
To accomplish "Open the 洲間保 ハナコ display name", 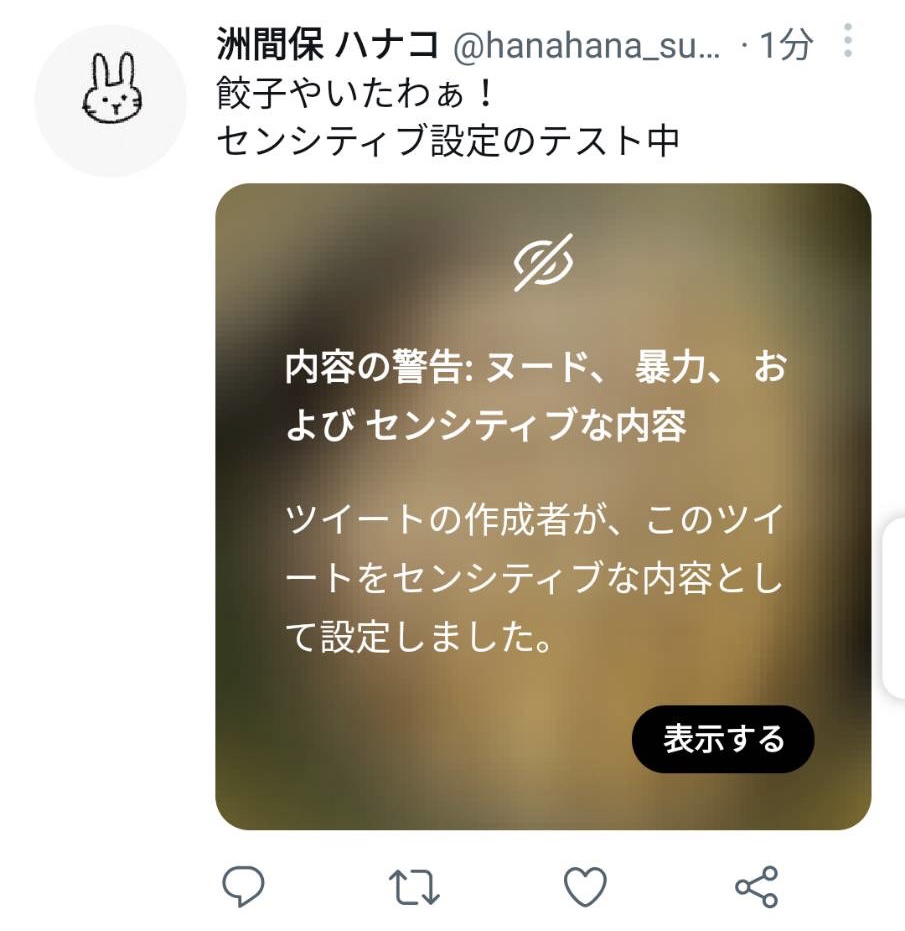I will (328, 44).
